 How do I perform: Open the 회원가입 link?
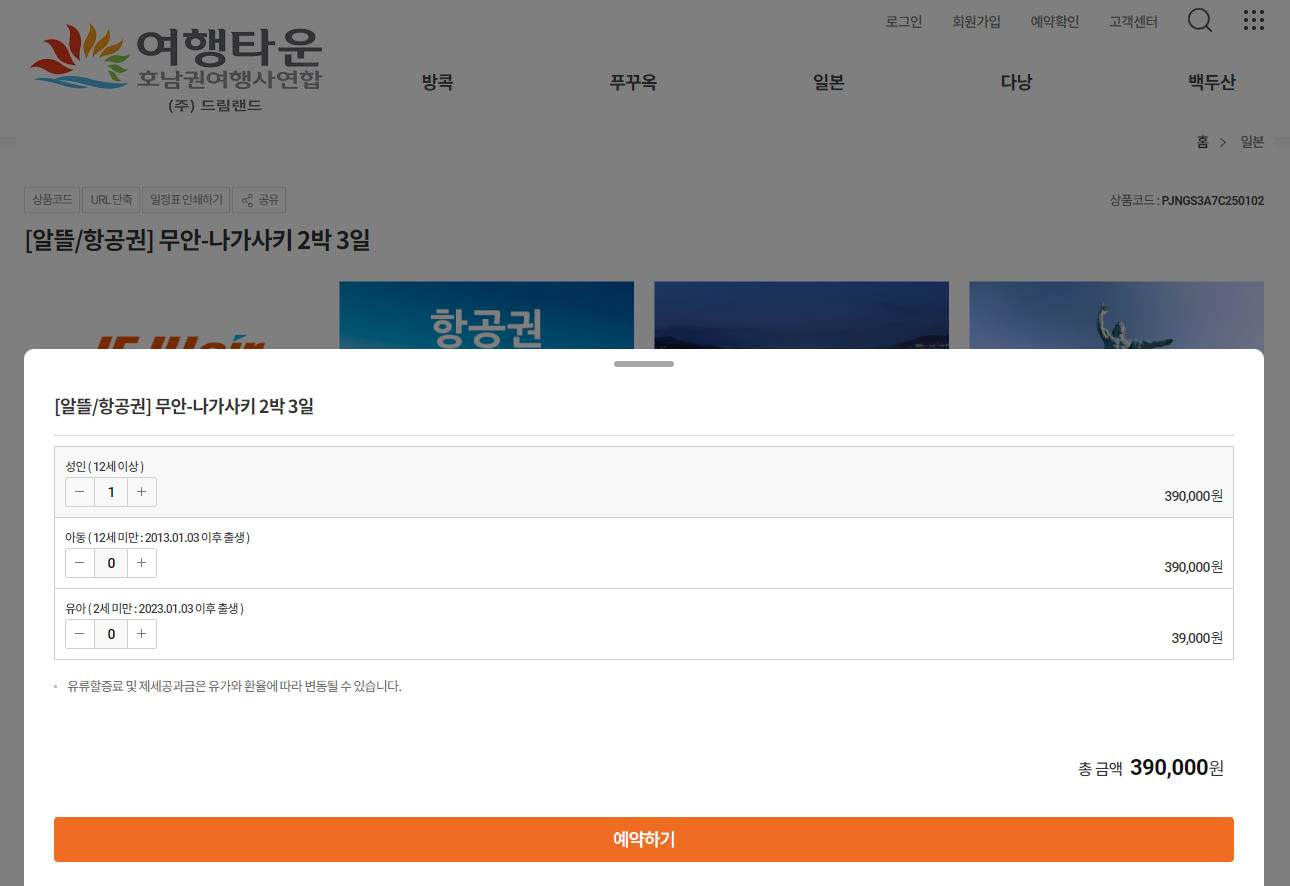tap(976, 21)
